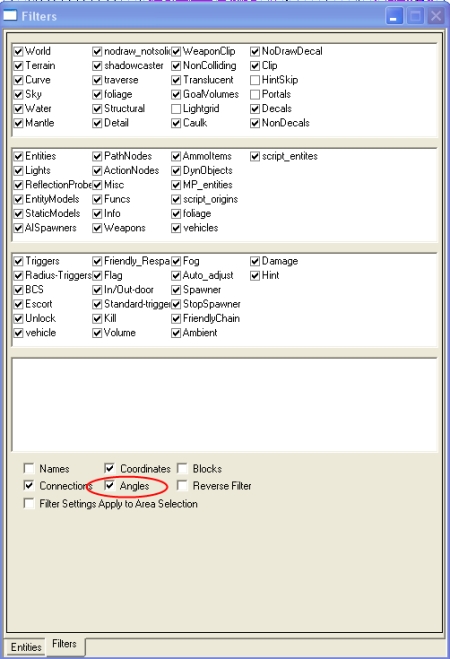Toggle the StopSpawner checkbox
The image size is (450, 659).
coord(176,304)
